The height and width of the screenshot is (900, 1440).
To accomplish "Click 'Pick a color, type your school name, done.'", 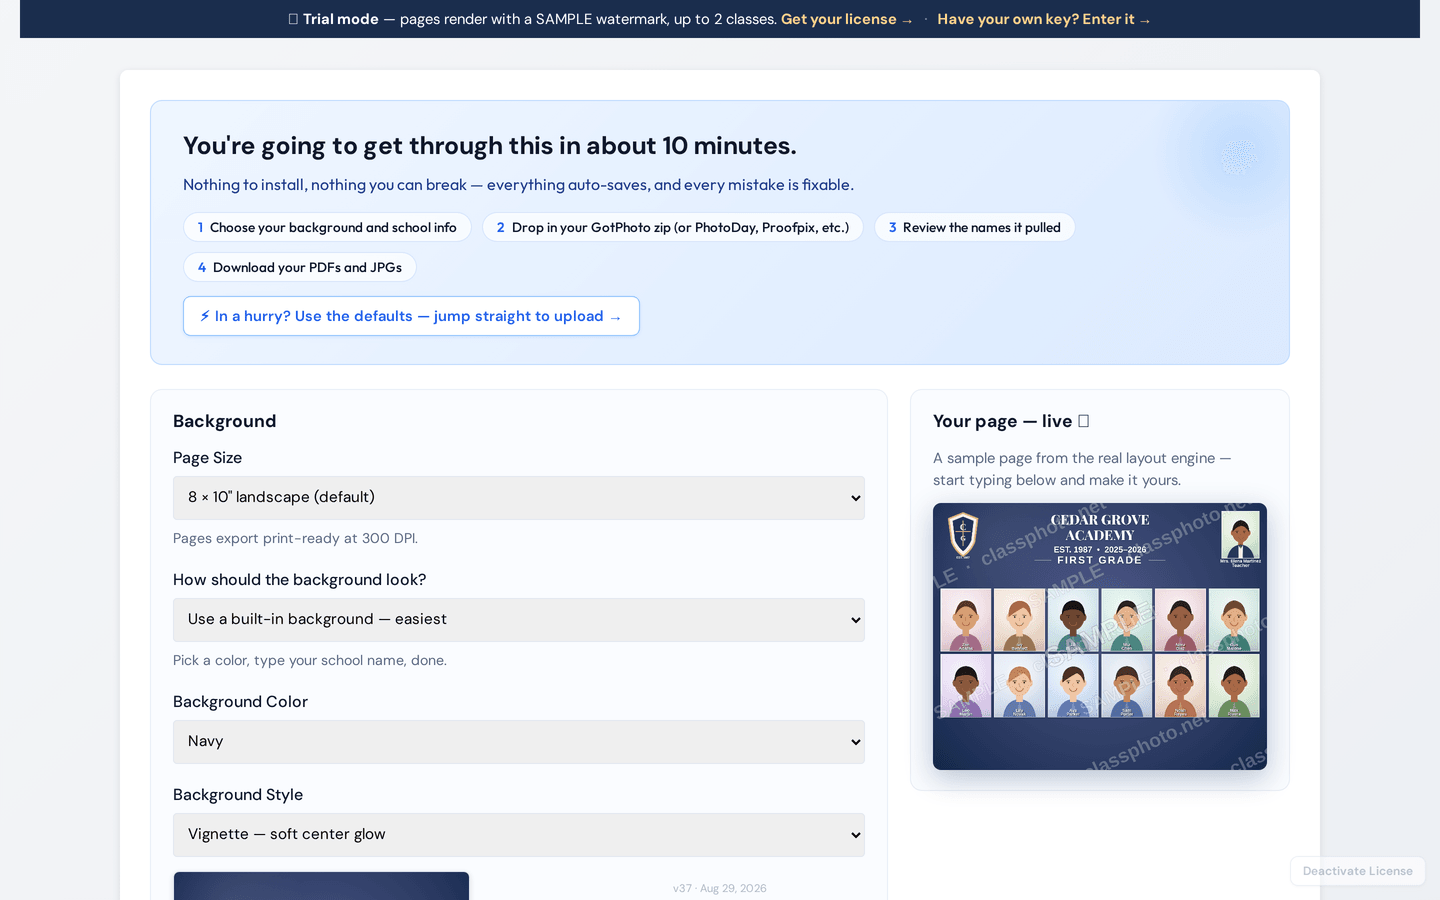I will [310, 660].
